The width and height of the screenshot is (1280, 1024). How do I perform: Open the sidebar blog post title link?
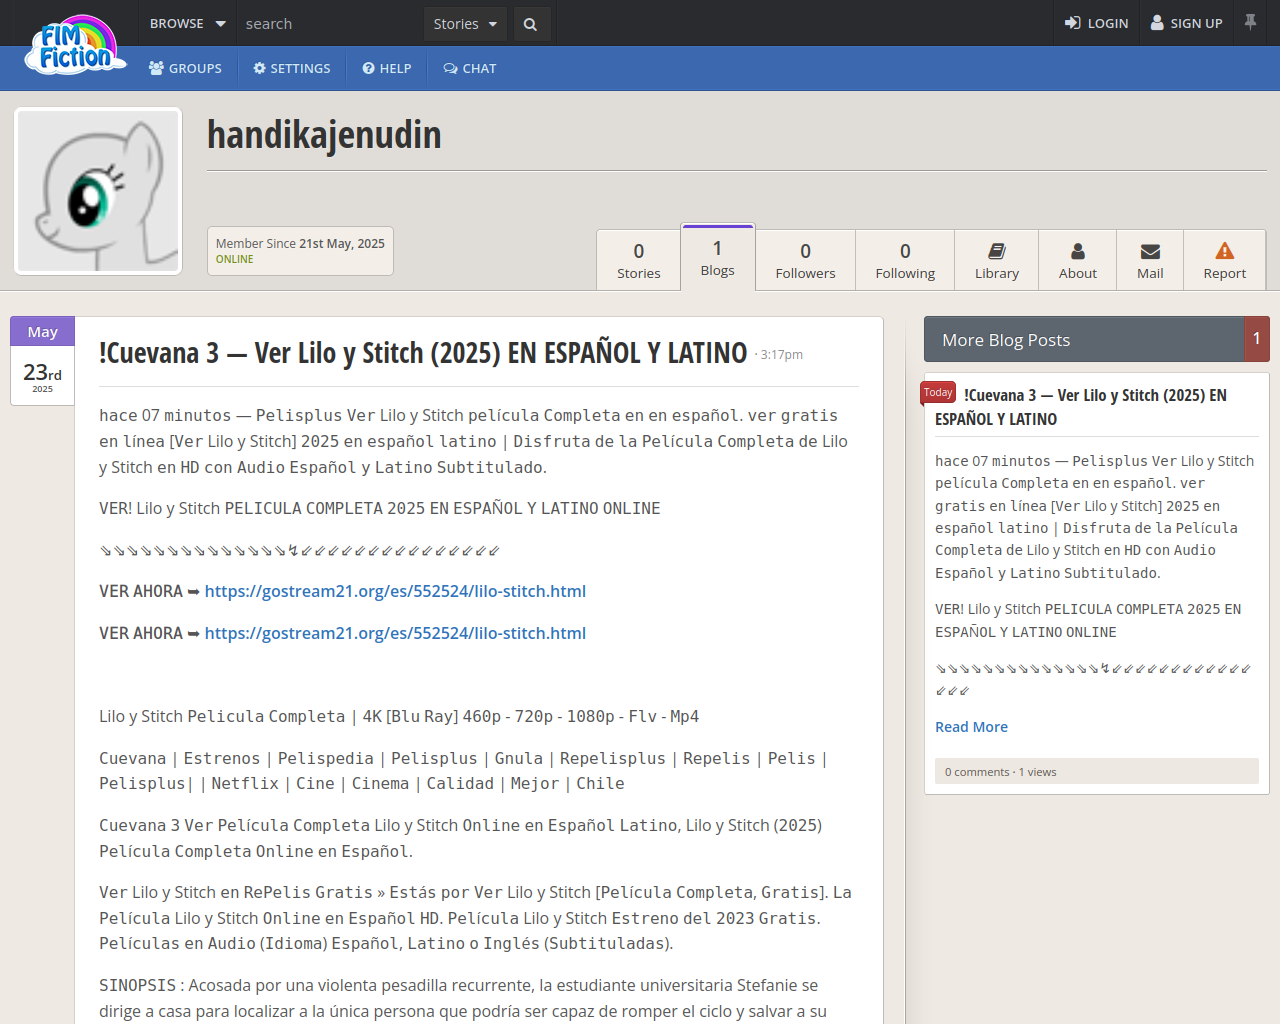pos(1081,407)
